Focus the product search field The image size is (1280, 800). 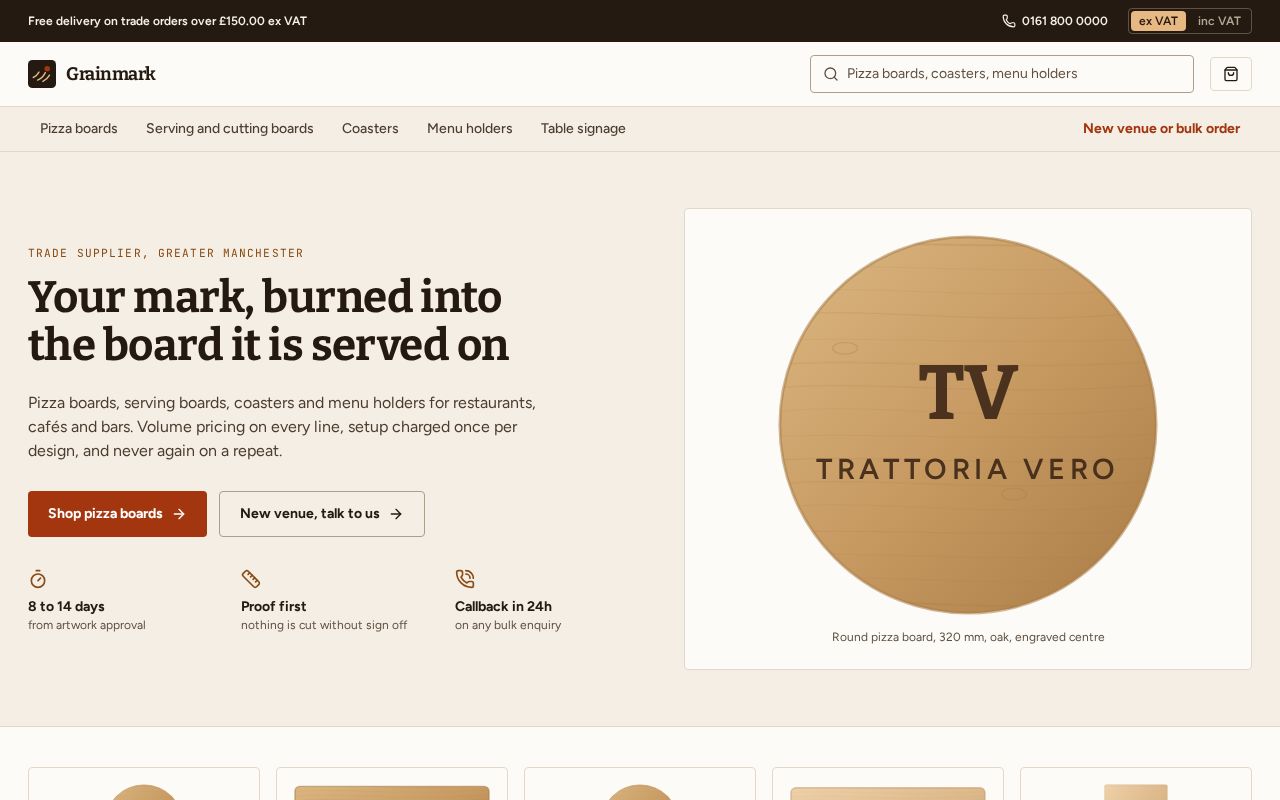click(x=1001, y=74)
